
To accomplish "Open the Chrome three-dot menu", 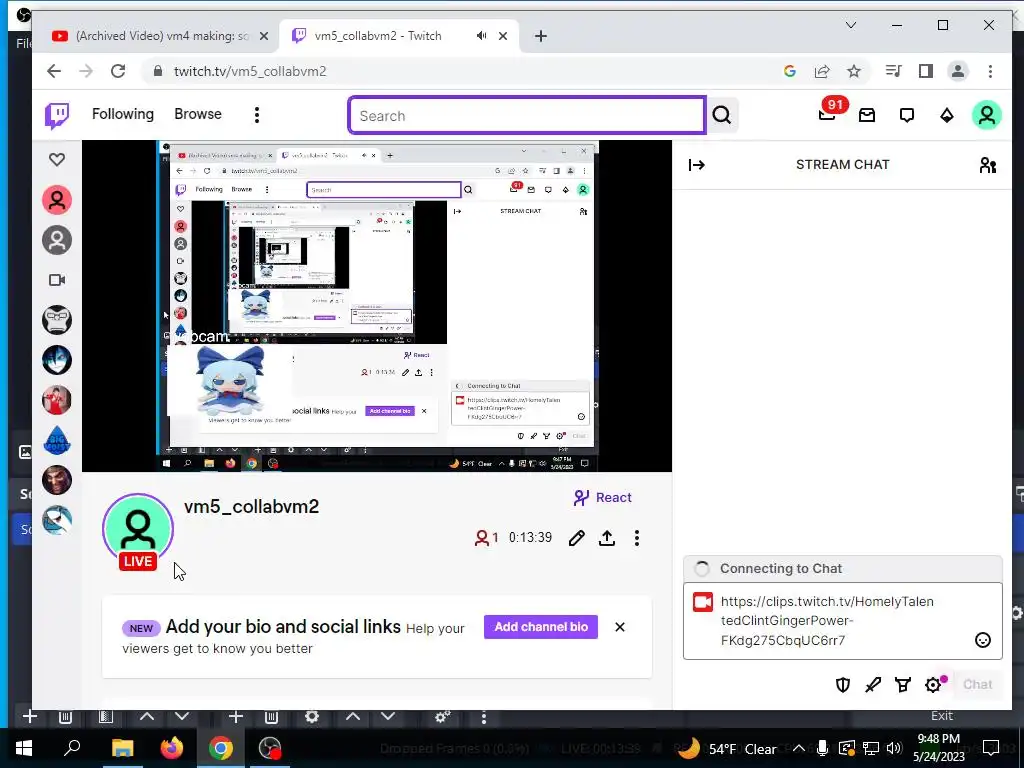I will (990, 71).
